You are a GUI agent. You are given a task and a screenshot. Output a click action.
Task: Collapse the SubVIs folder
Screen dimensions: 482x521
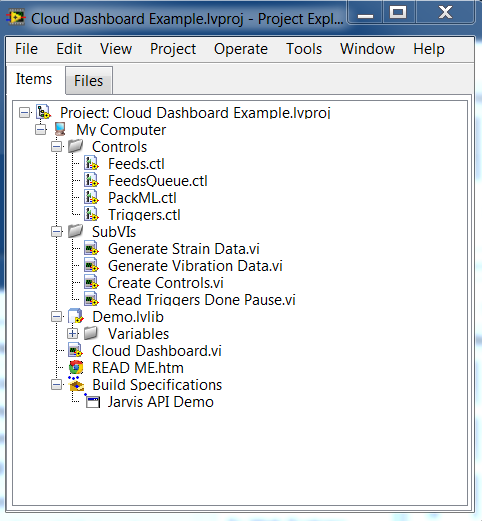[56, 232]
